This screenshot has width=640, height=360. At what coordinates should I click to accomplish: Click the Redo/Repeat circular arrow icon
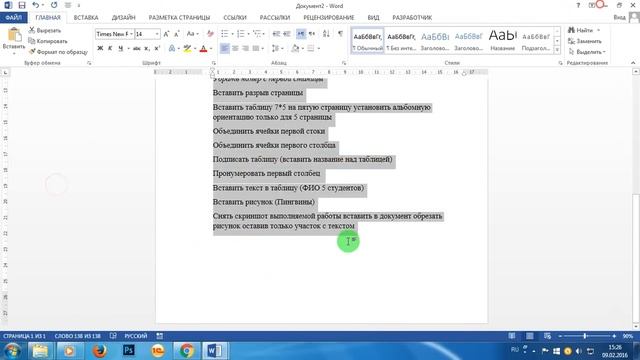tap(54, 5)
